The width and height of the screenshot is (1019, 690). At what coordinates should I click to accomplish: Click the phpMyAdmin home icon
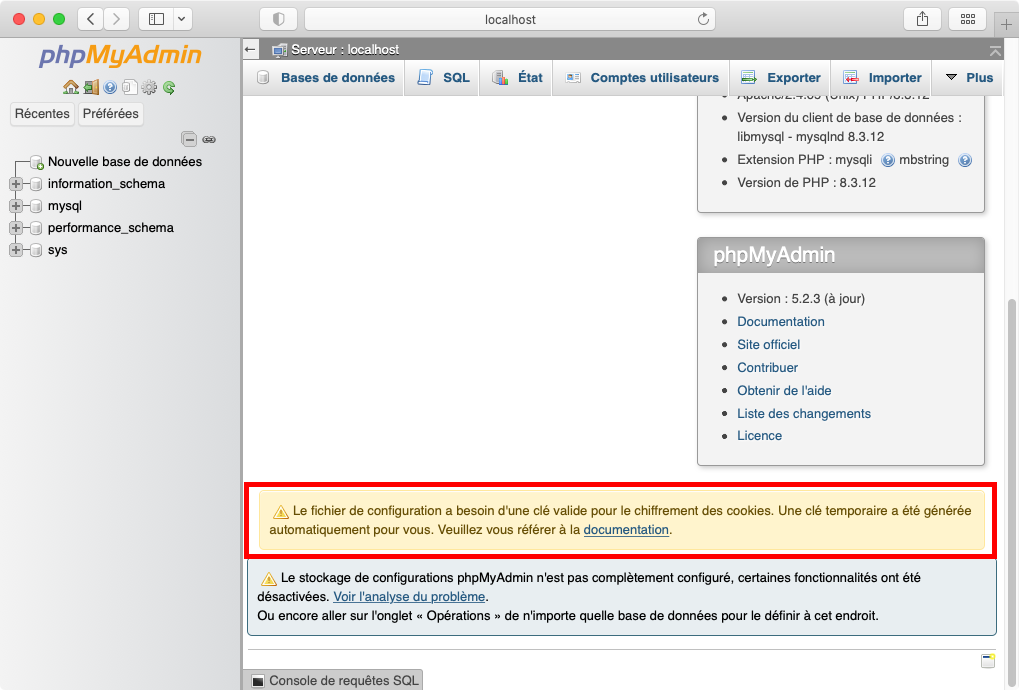[70, 88]
